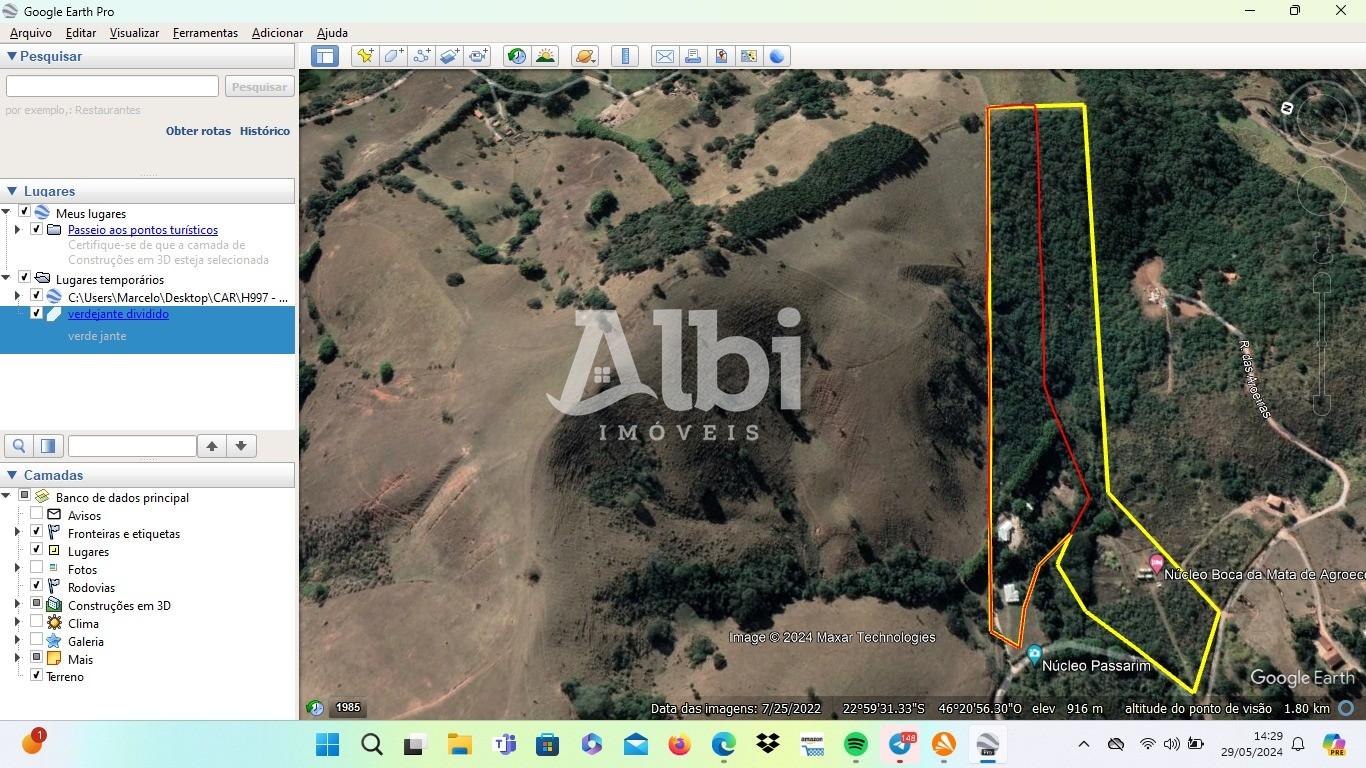Uncheck the Lugares layer checkbox

[37, 550]
